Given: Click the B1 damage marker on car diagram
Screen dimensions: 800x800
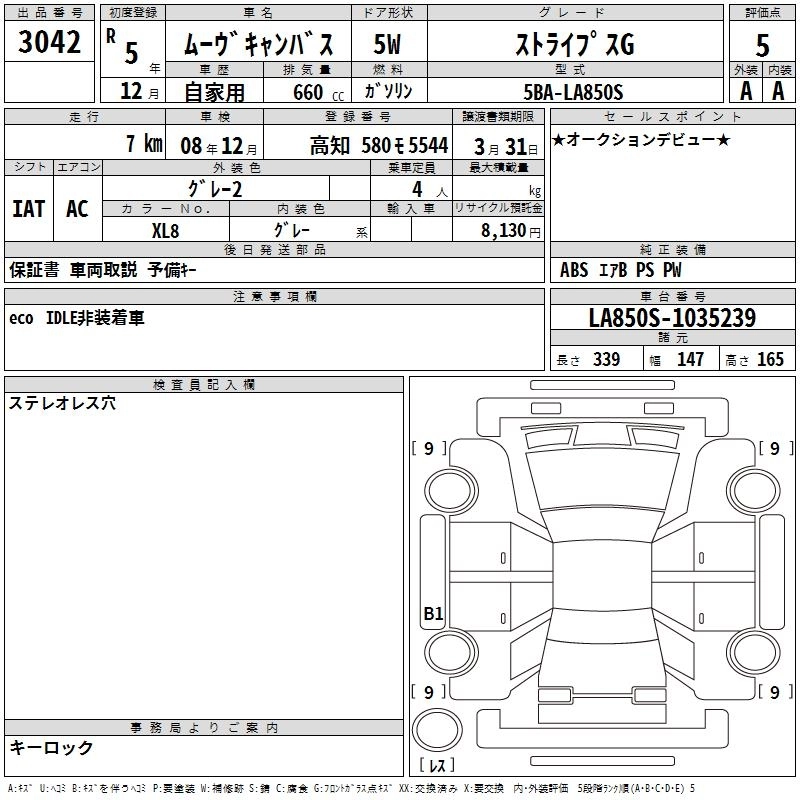Looking at the screenshot, I should 433,615.
